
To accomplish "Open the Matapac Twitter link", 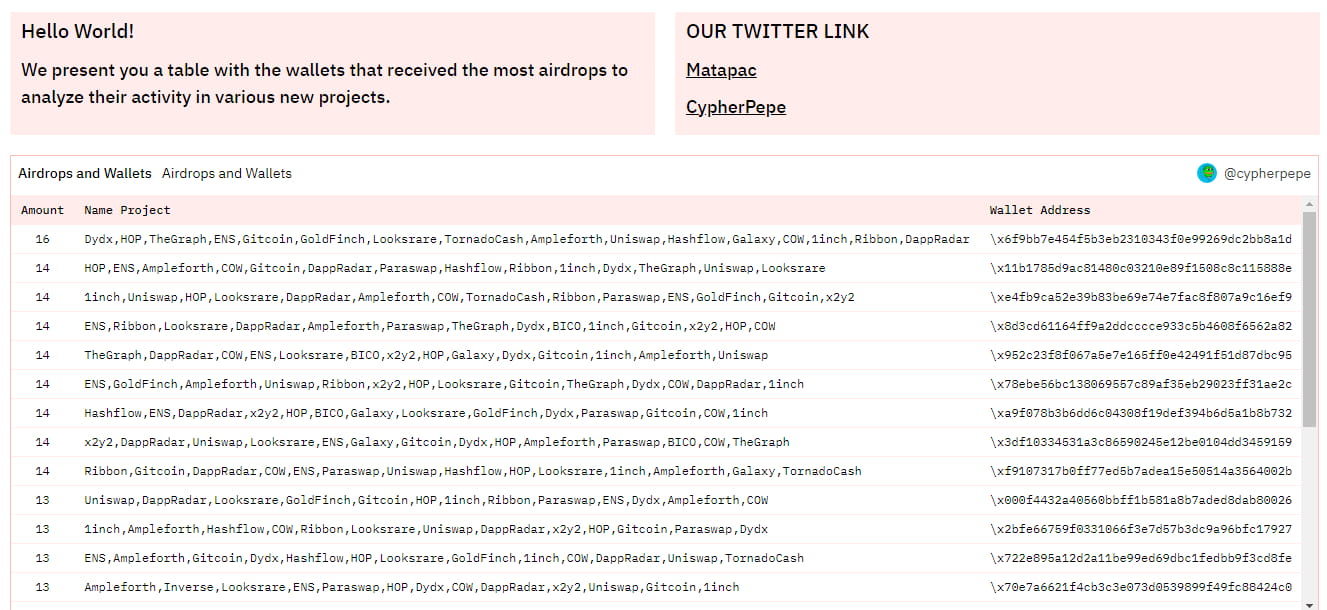I will click(x=721, y=70).
